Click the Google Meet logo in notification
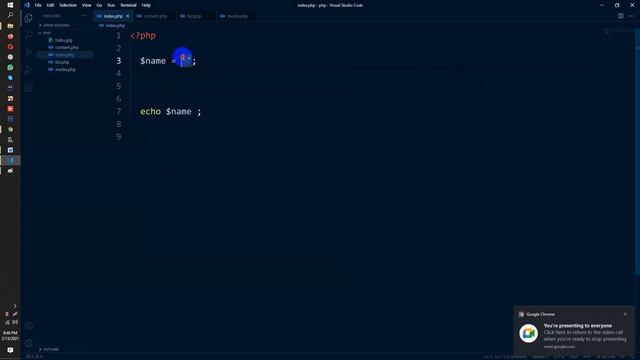 click(529, 333)
